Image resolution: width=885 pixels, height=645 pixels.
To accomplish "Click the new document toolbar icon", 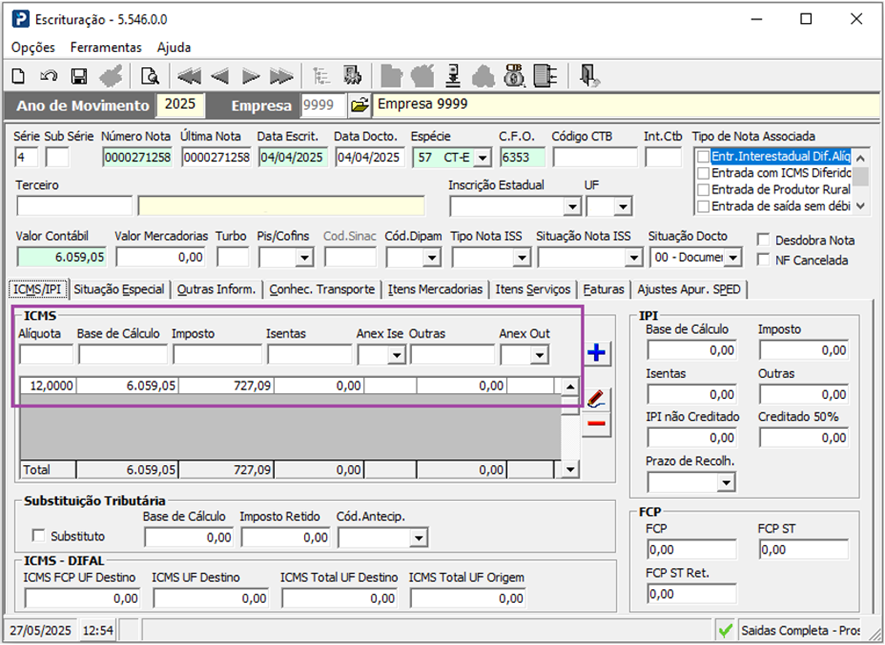I will coord(18,76).
